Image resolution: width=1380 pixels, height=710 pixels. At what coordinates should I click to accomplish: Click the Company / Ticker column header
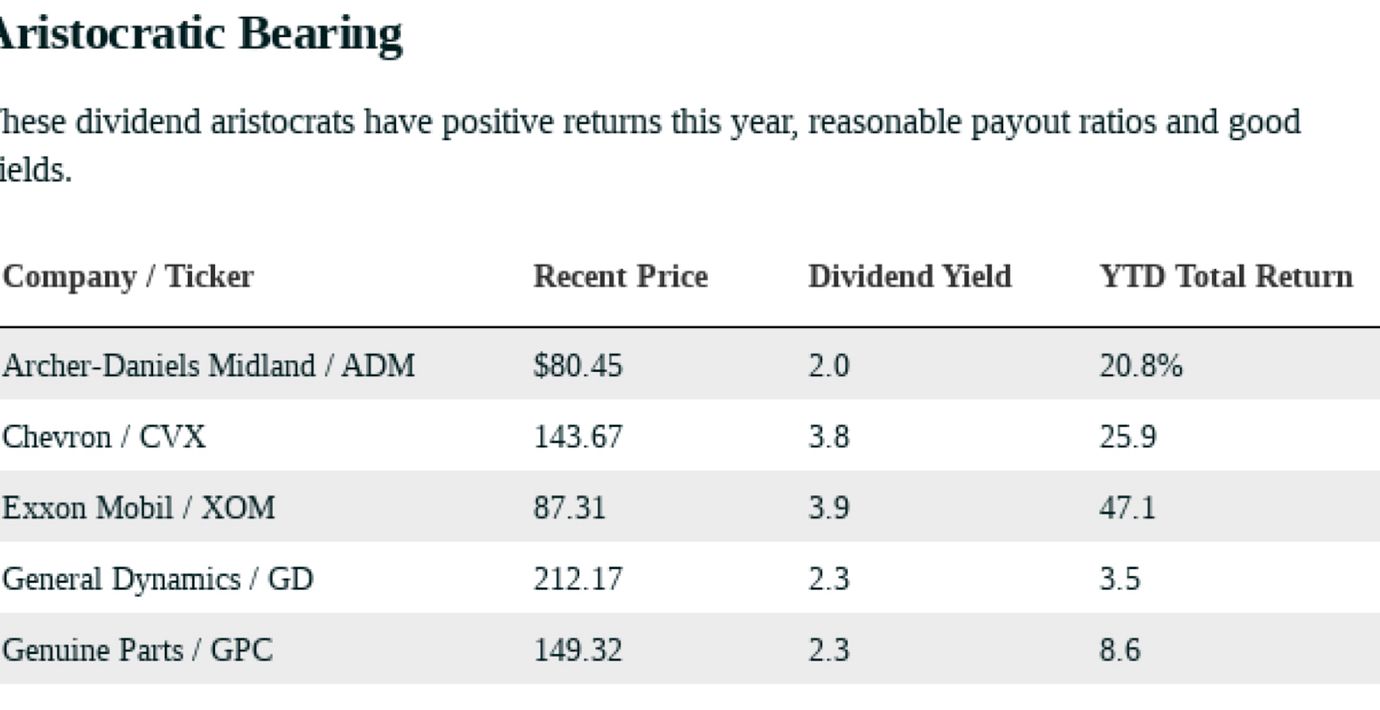tap(128, 276)
